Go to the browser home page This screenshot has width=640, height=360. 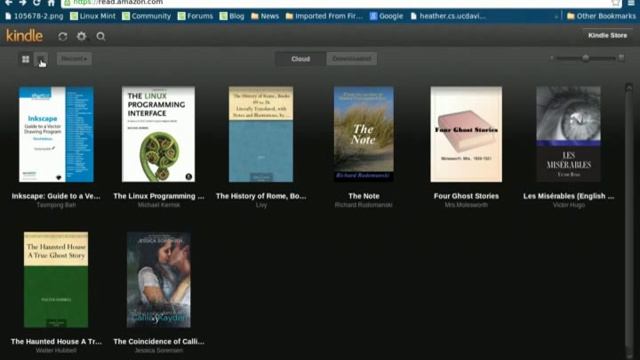51,2
